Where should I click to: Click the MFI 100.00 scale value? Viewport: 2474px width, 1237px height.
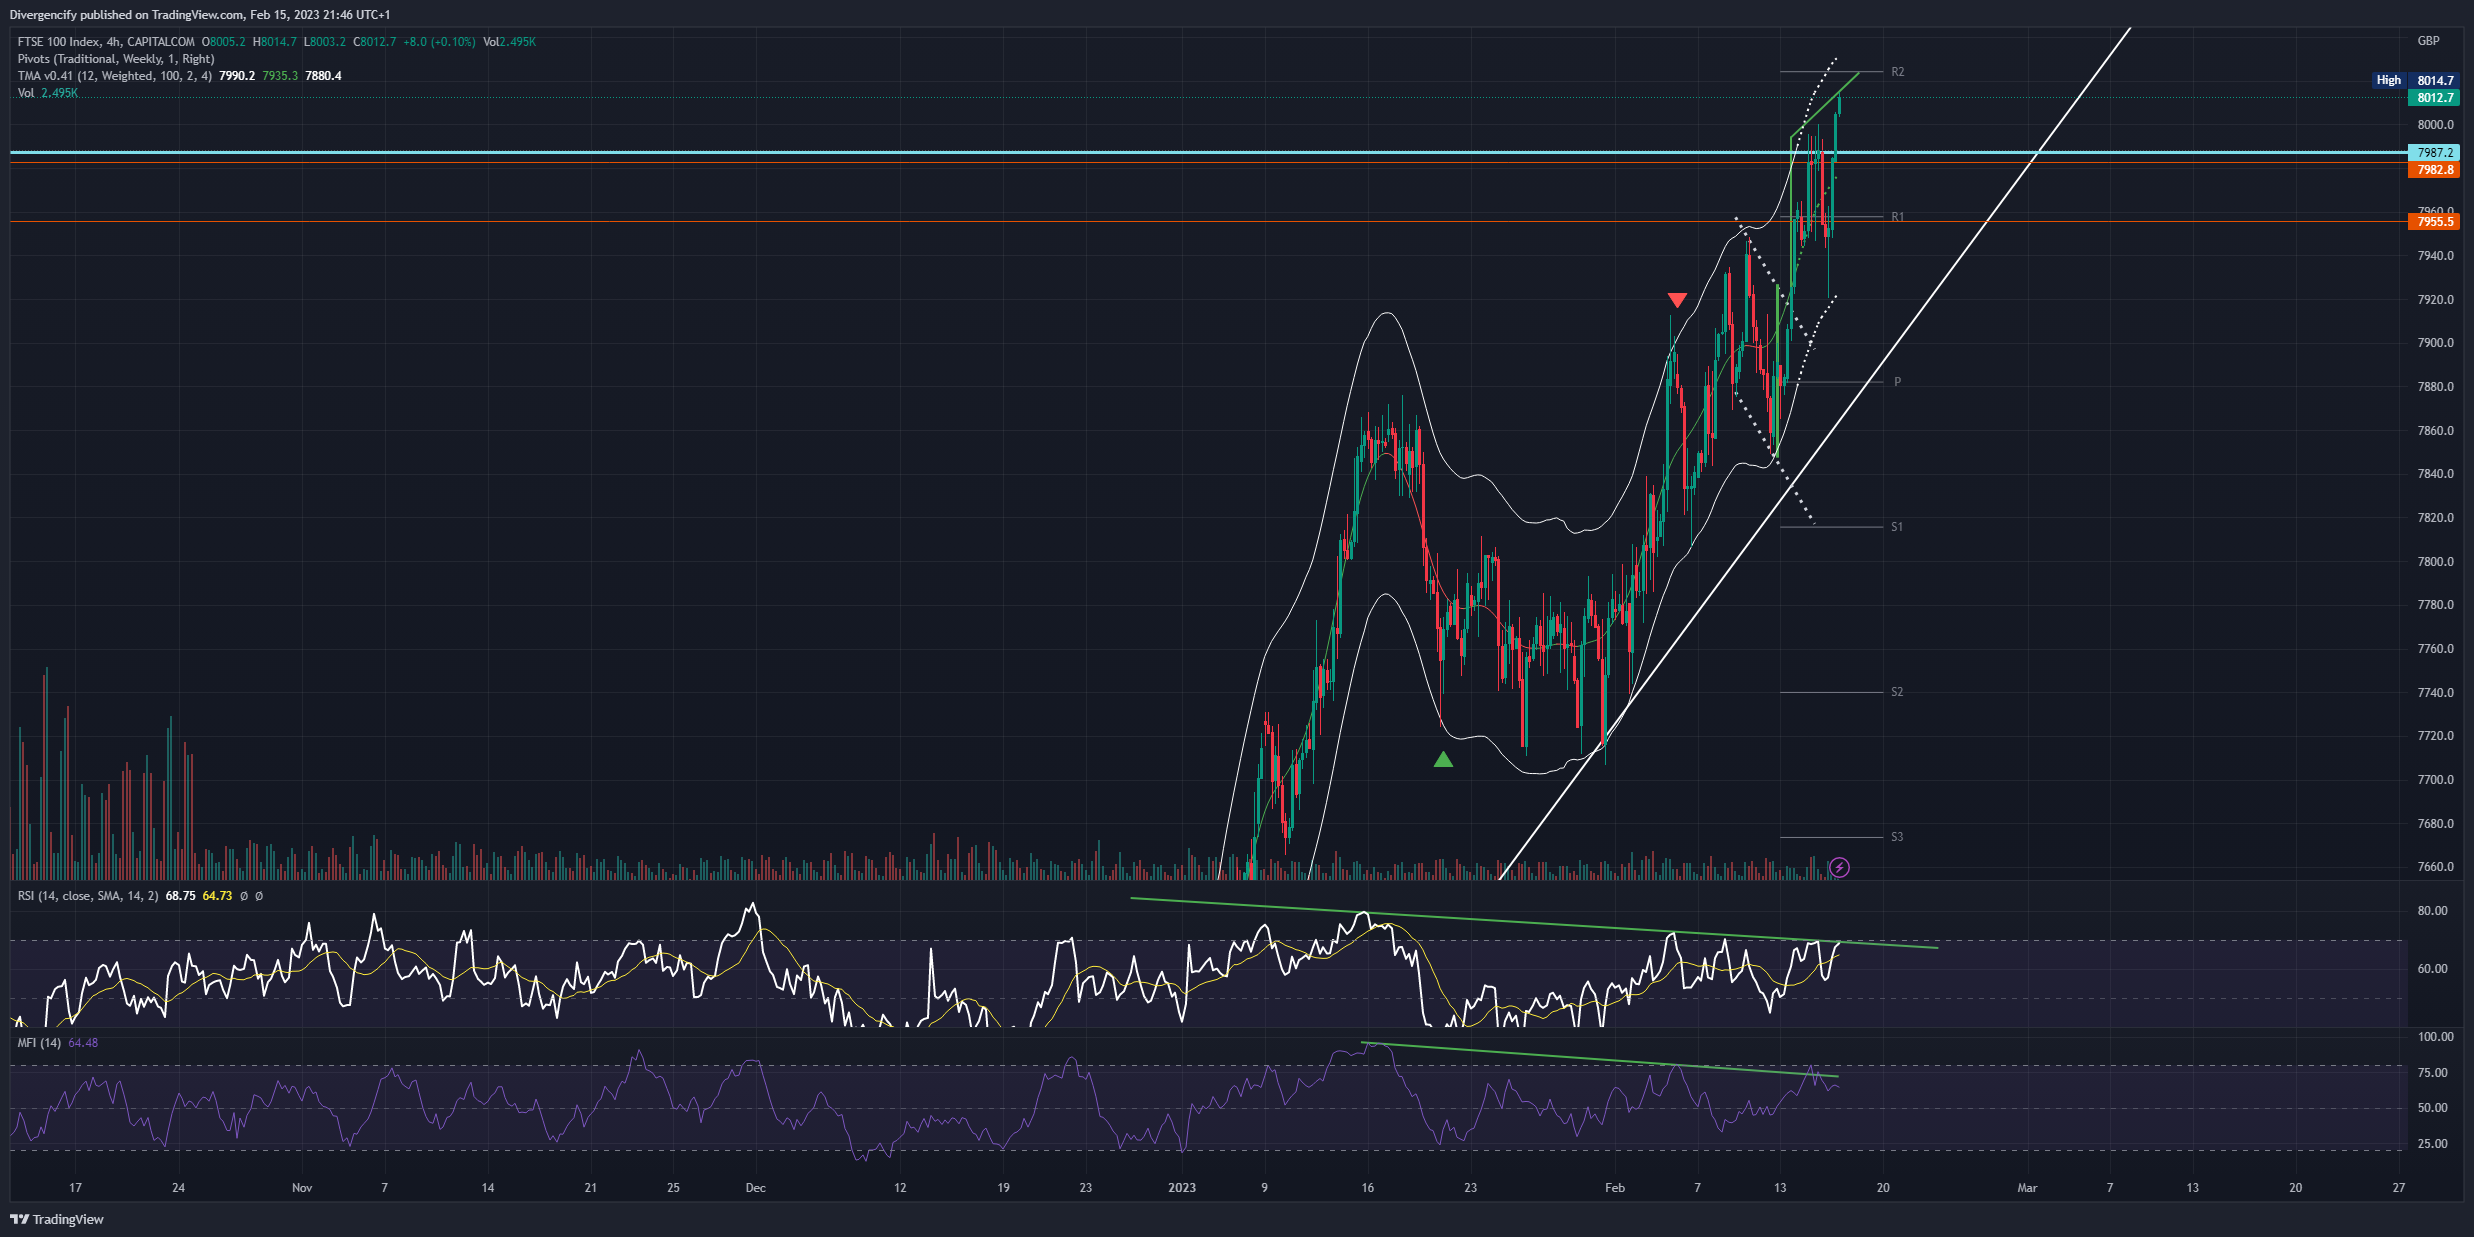(x=2435, y=1037)
